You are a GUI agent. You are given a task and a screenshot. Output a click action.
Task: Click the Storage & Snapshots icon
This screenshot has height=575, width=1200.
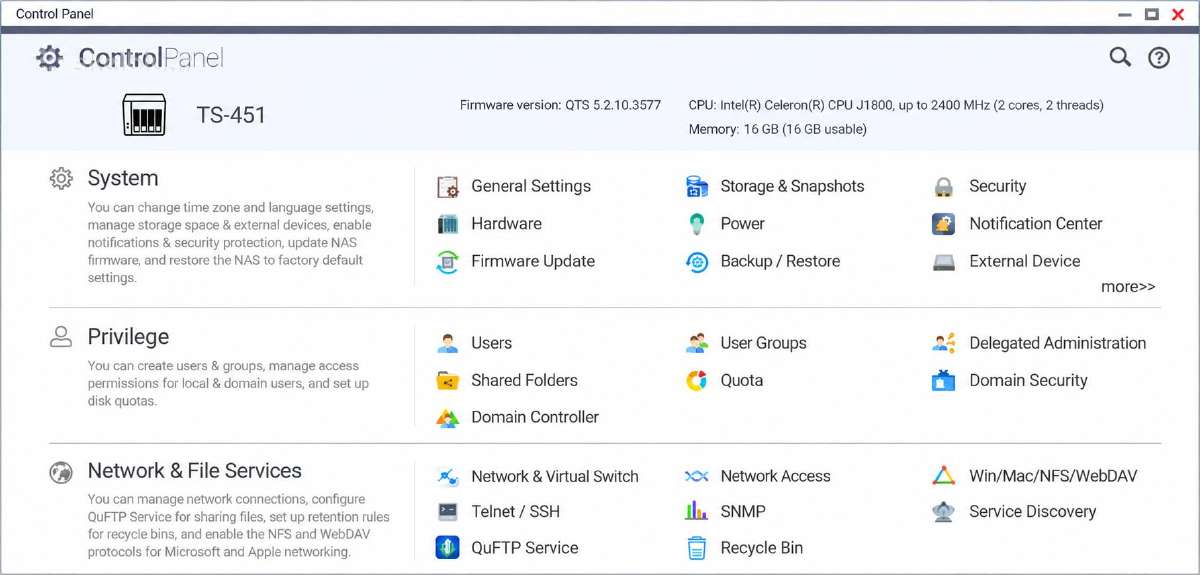point(697,187)
